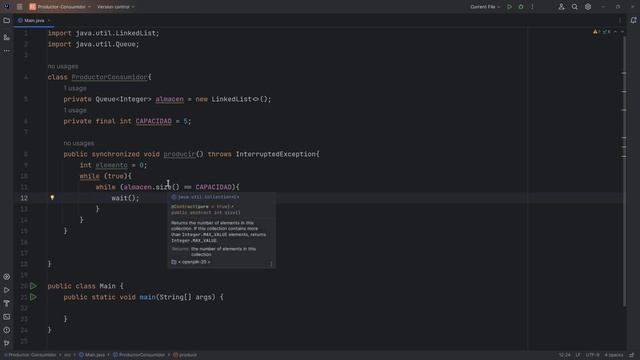Click the 'no usages' hint above producir method
The height and width of the screenshot is (360, 640).
click(x=79, y=143)
